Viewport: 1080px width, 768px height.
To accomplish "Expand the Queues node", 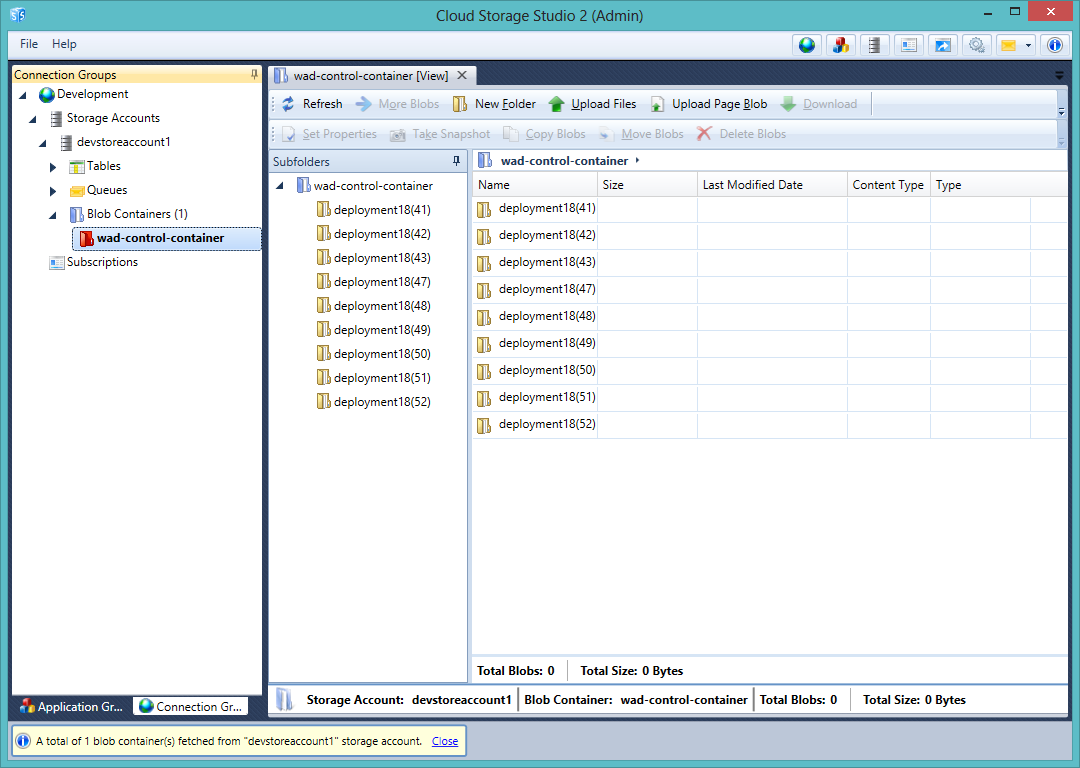I will tap(52, 191).
